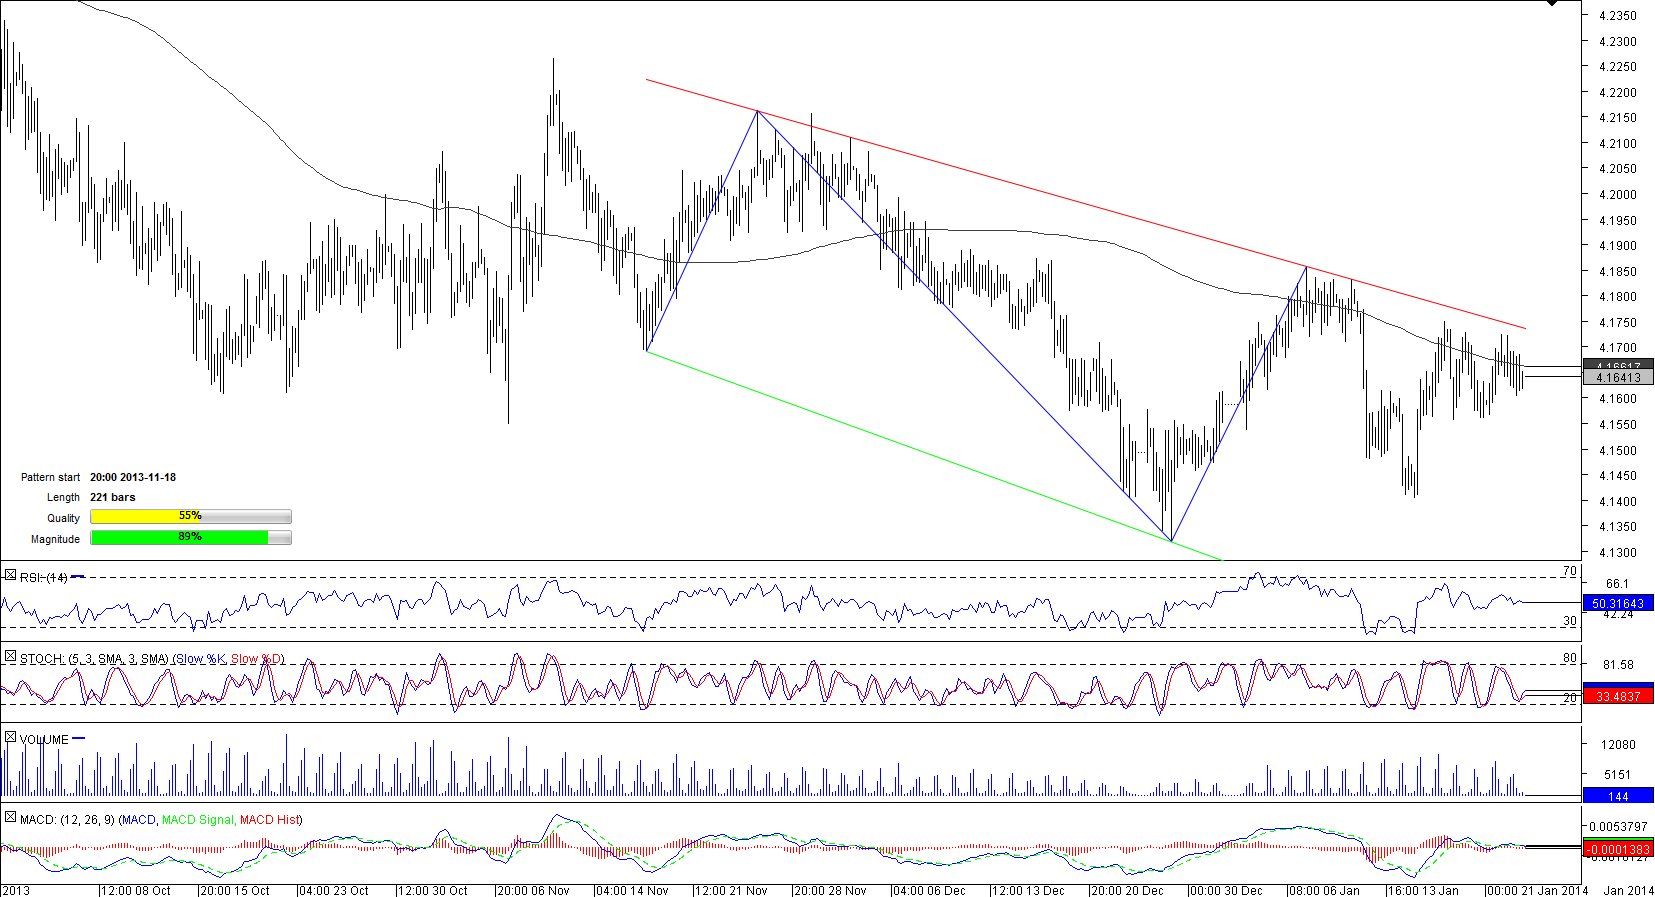The height and width of the screenshot is (897, 1655).
Task: Click the red MACD Hist legend
Action: click(270, 820)
